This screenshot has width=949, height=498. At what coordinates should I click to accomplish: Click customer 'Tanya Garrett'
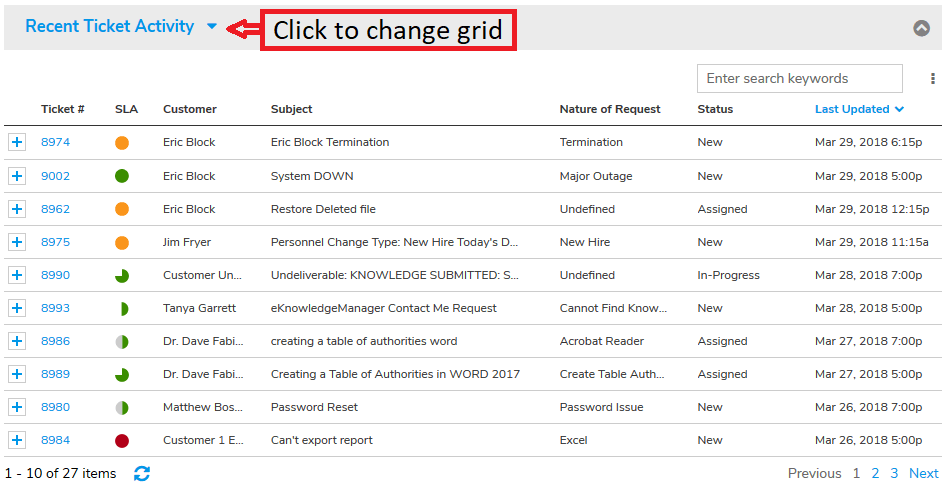click(x=199, y=309)
